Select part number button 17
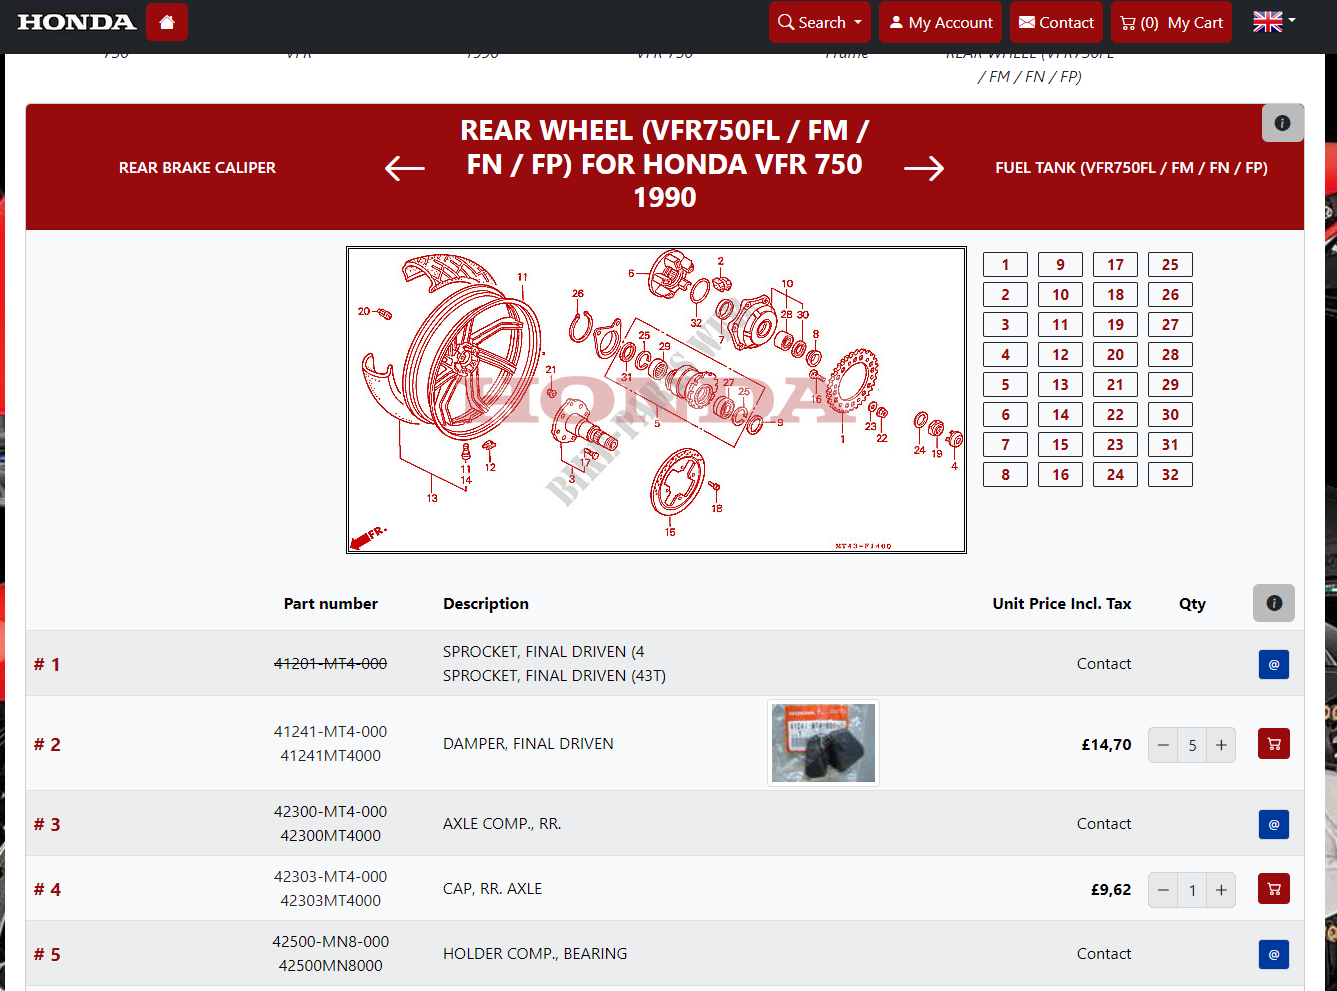The image size is (1337, 991). coord(1115,265)
